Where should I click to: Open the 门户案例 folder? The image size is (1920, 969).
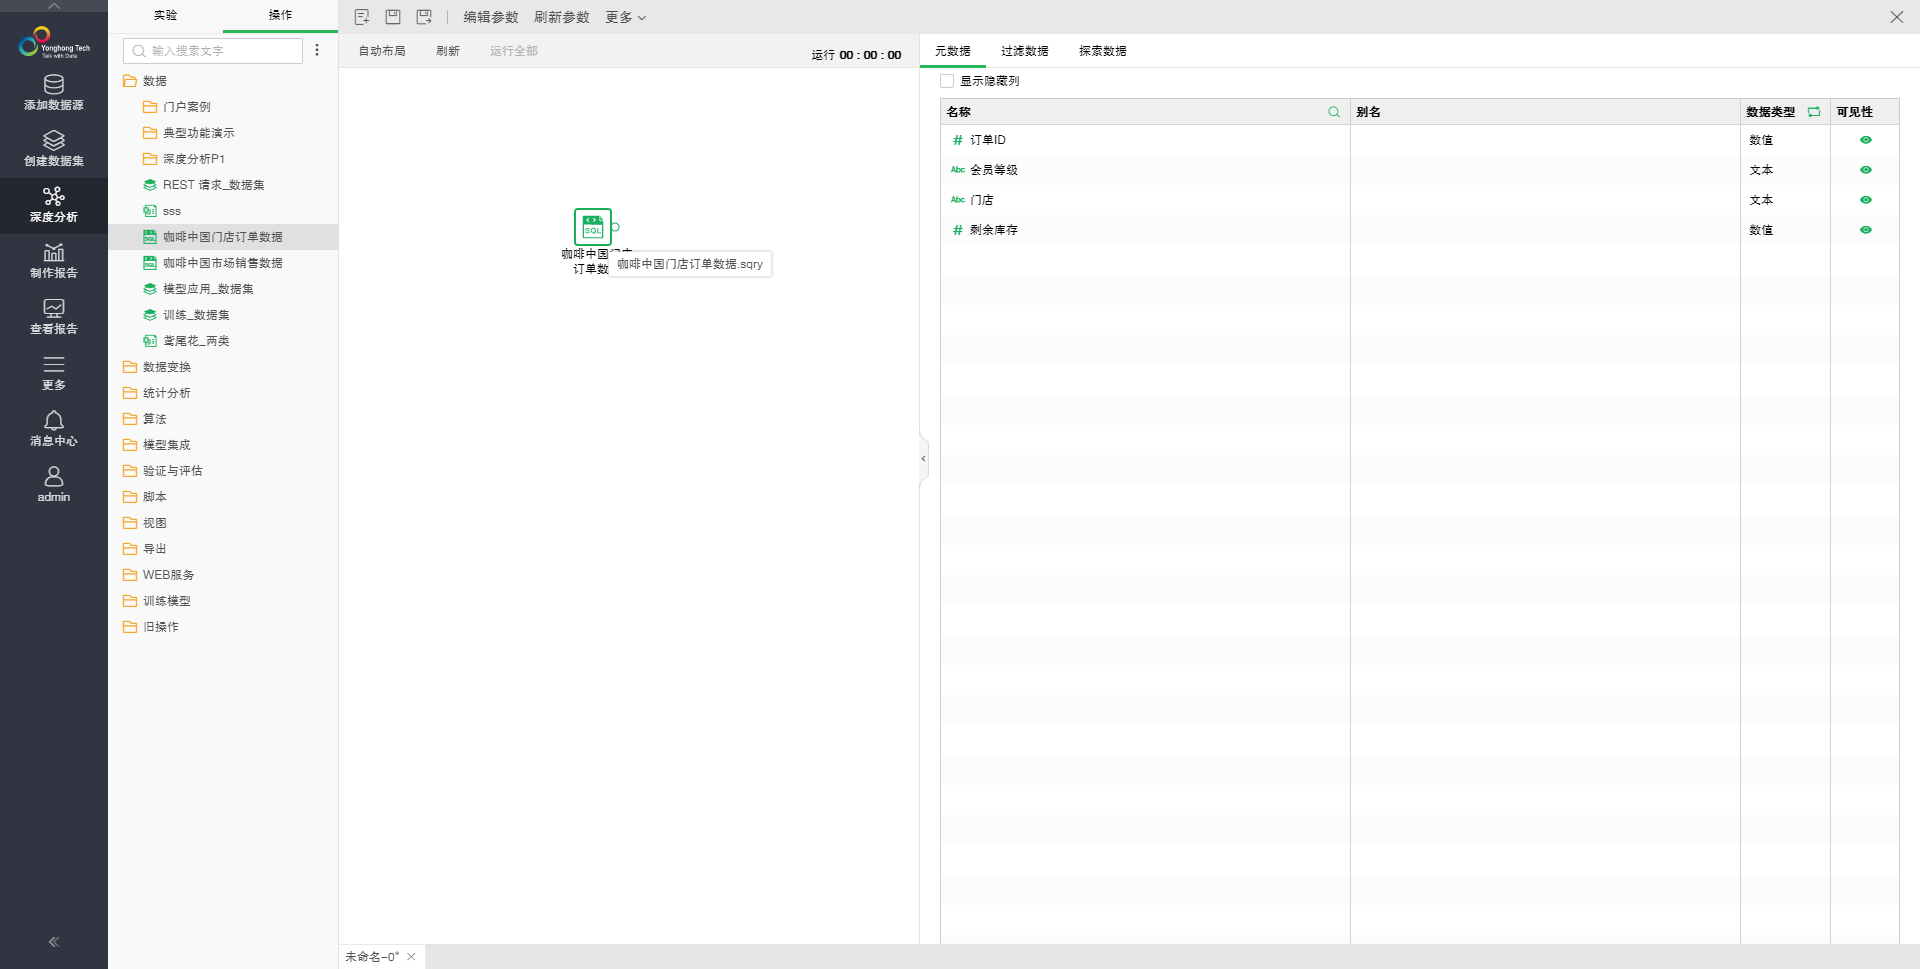point(186,107)
